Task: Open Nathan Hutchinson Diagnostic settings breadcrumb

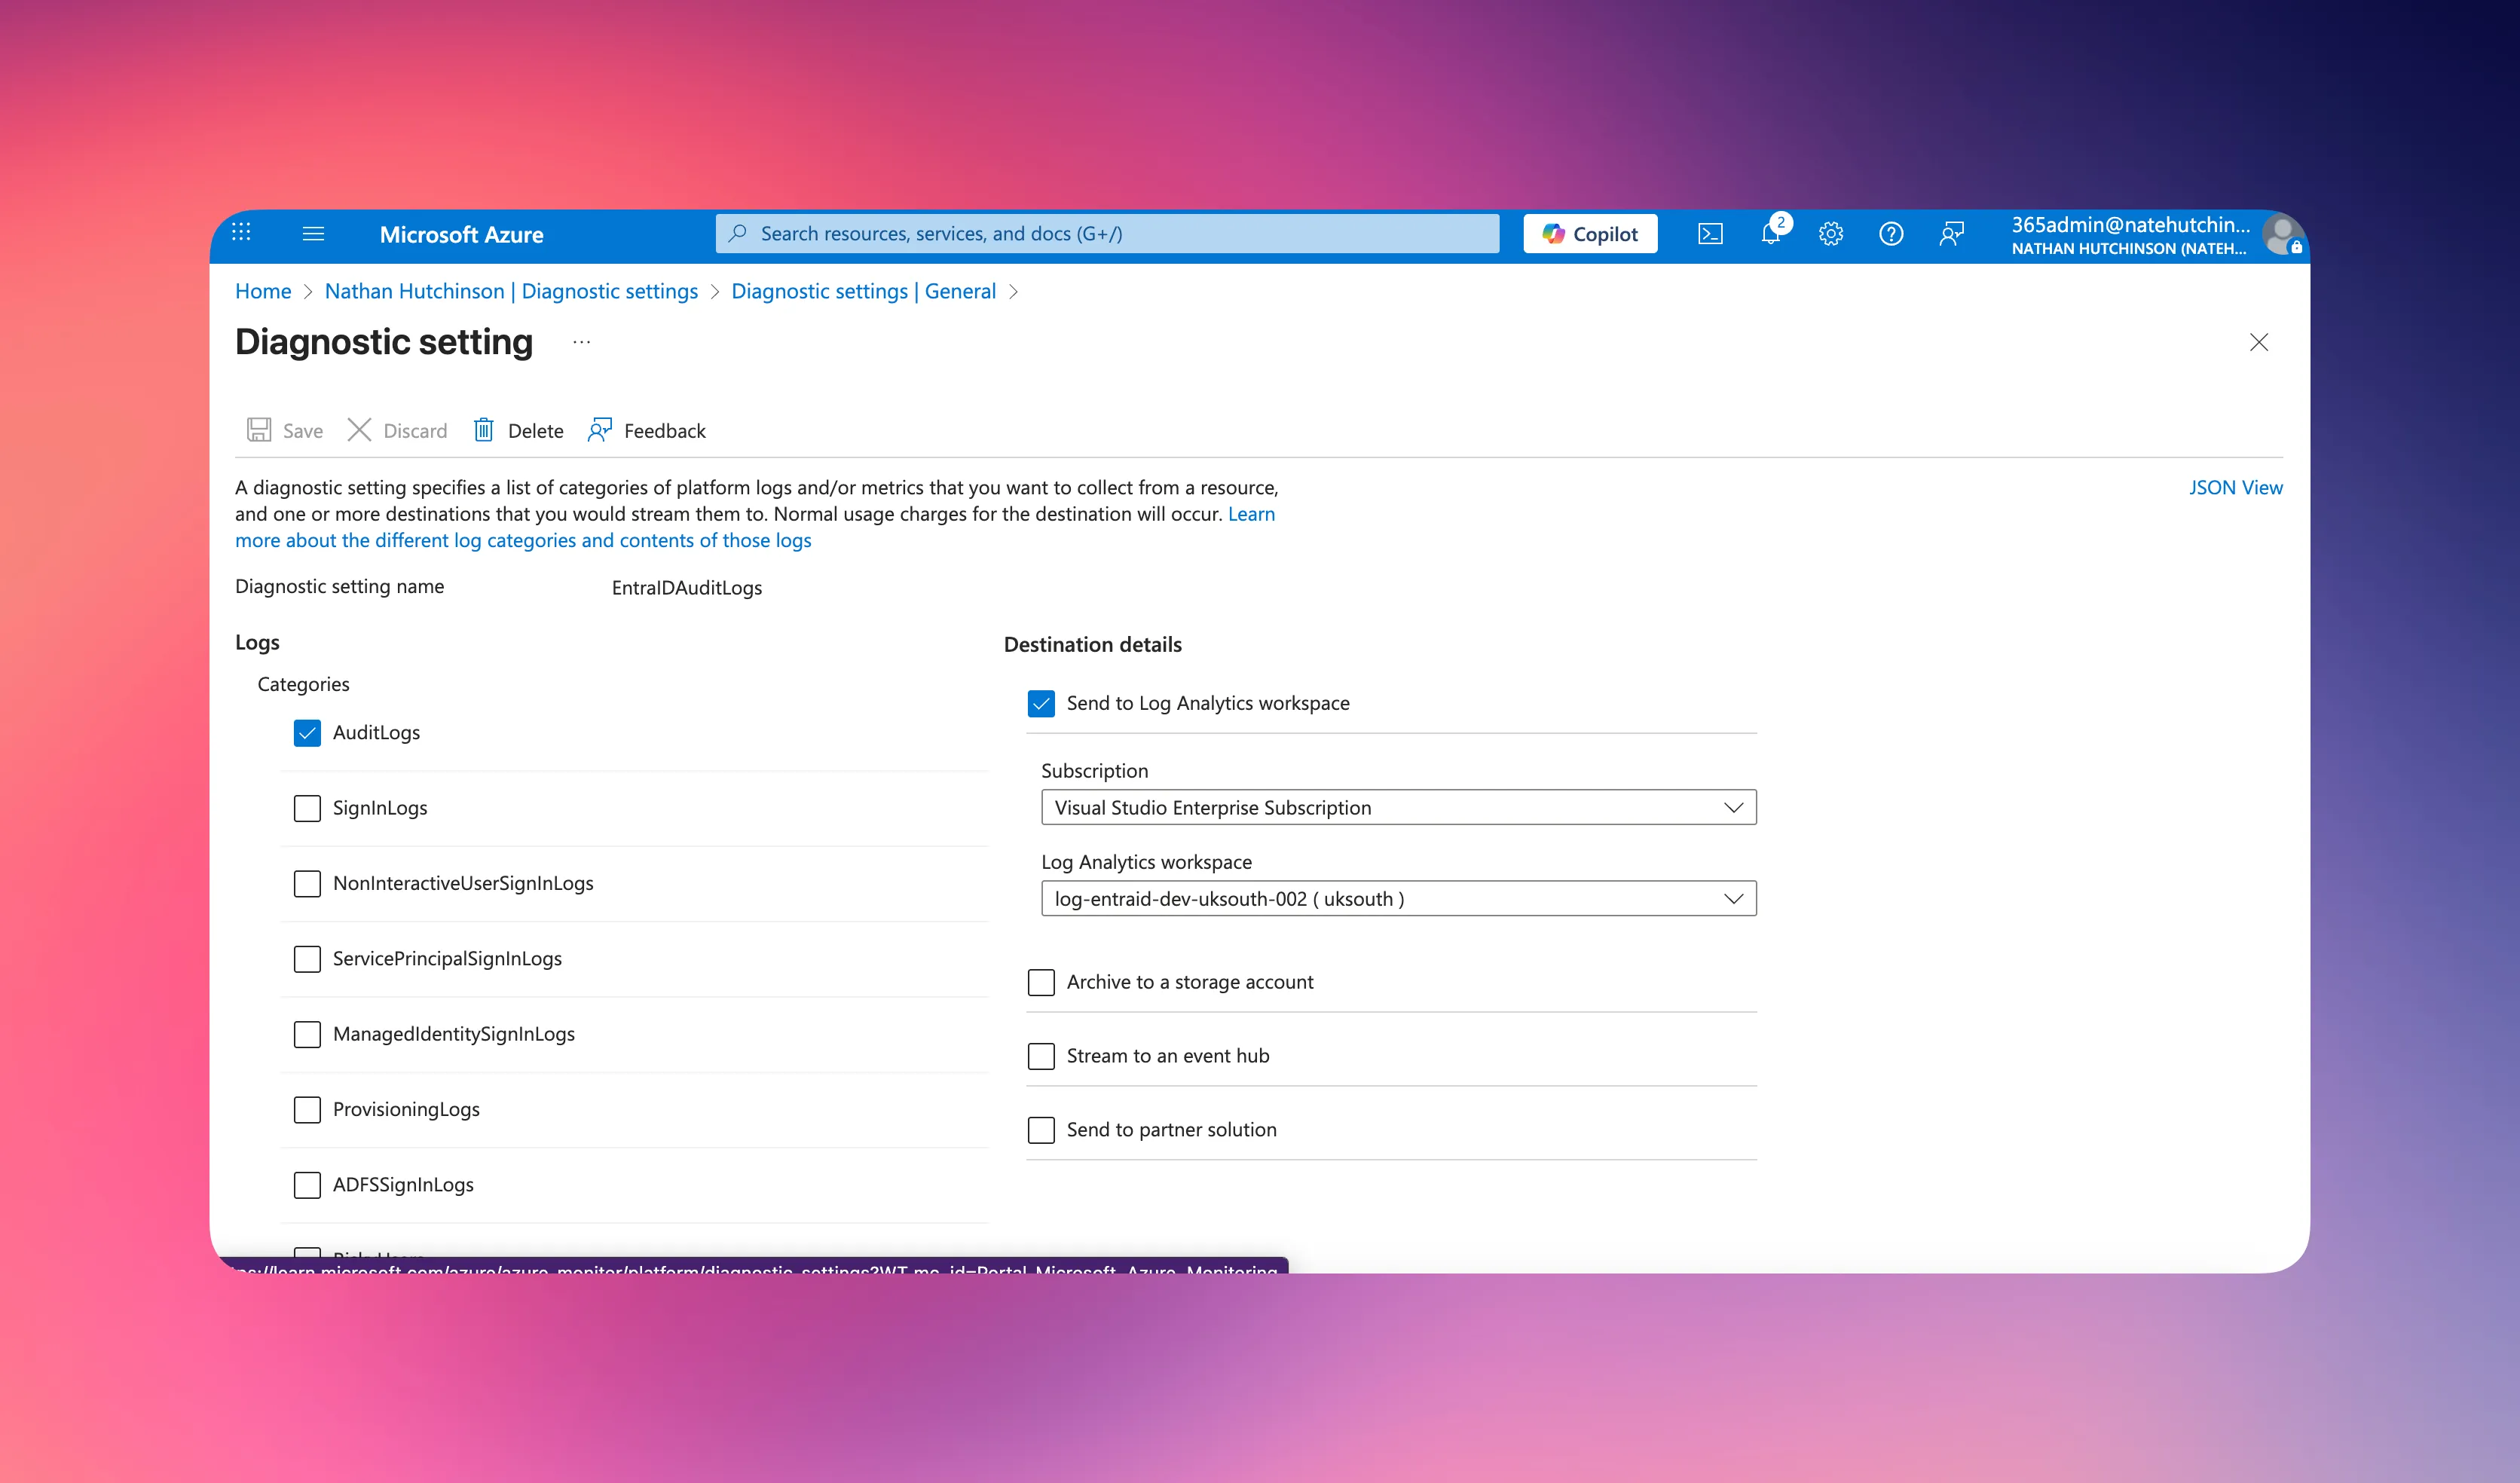Action: [x=511, y=291]
